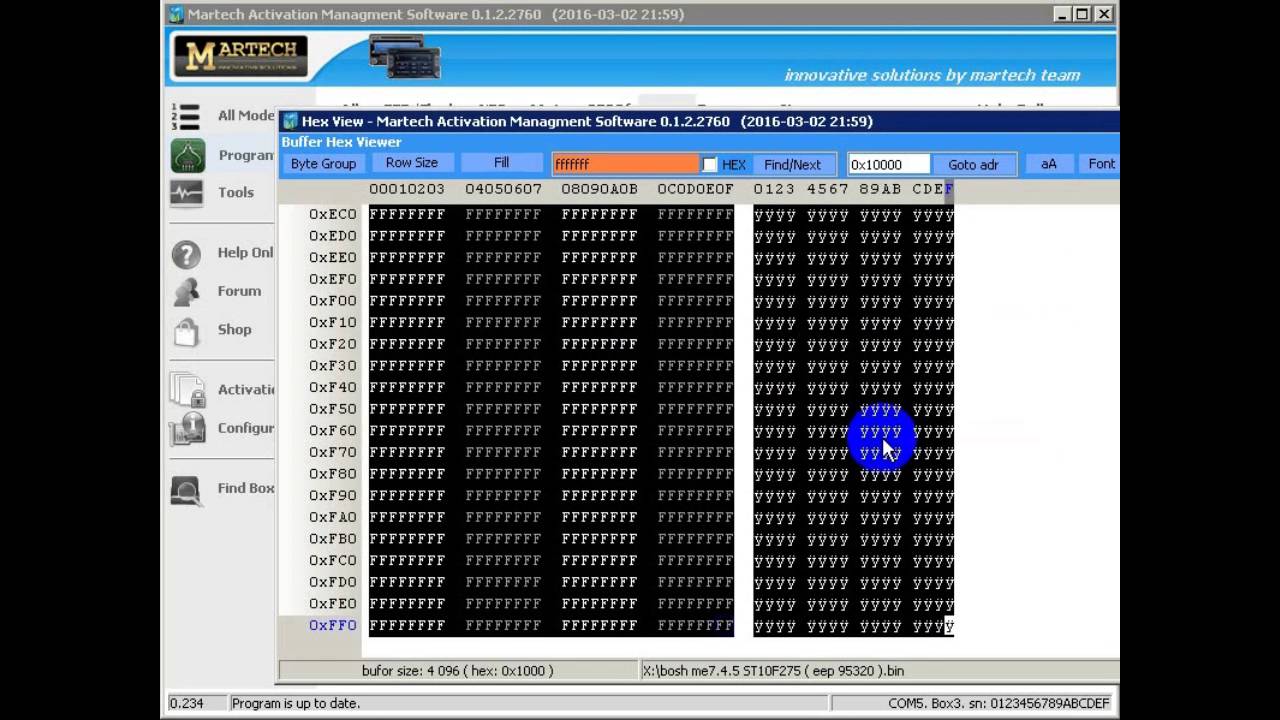Click first ASCII group in row 0xF10
The width and height of the screenshot is (1280, 720).
click(775, 323)
